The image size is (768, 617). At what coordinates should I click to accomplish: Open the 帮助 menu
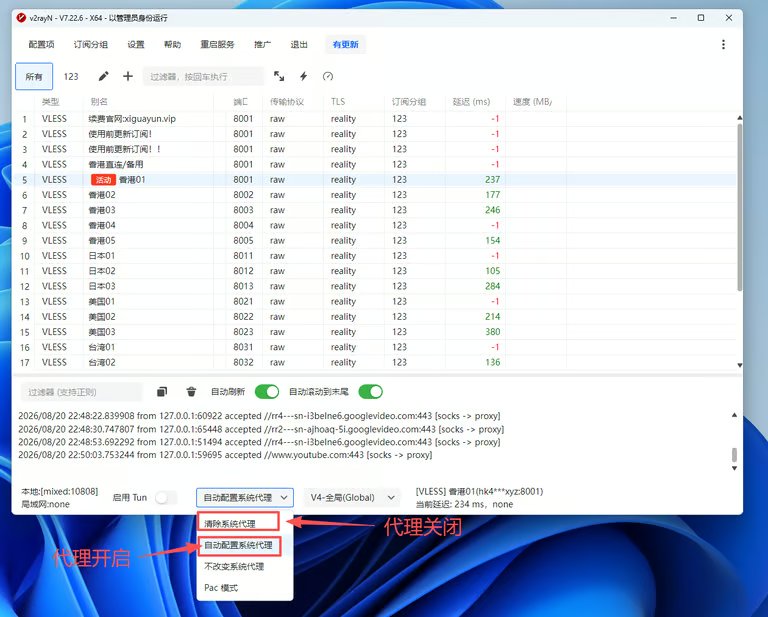point(172,45)
